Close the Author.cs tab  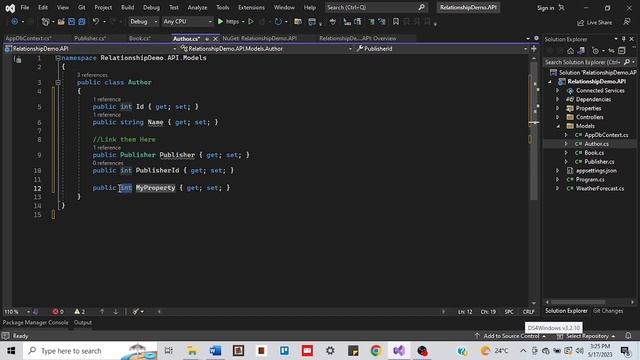[x=216, y=38]
